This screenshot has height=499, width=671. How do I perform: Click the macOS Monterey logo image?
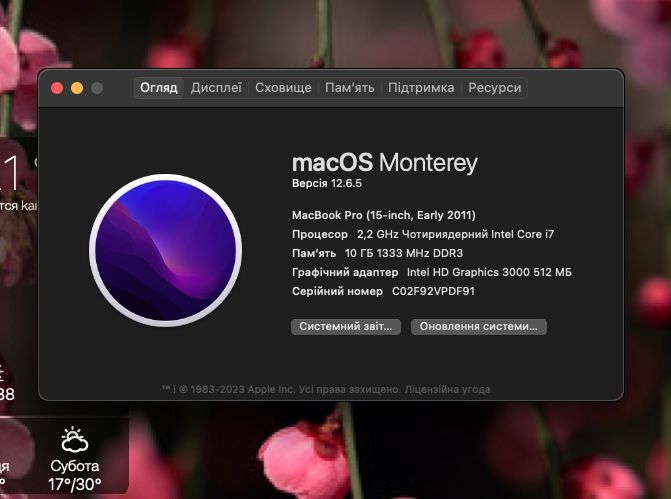point(166,250)
